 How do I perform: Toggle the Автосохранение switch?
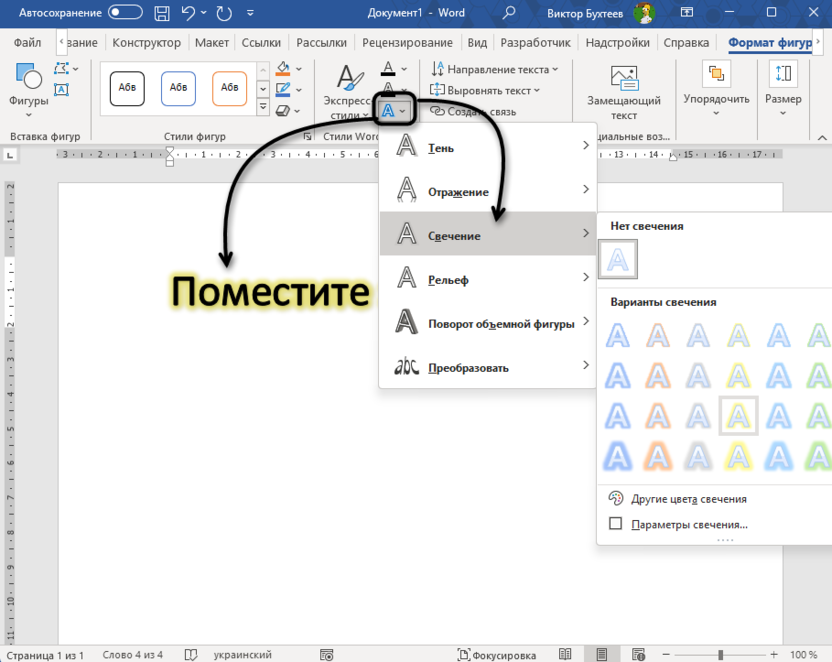point(125,13)
